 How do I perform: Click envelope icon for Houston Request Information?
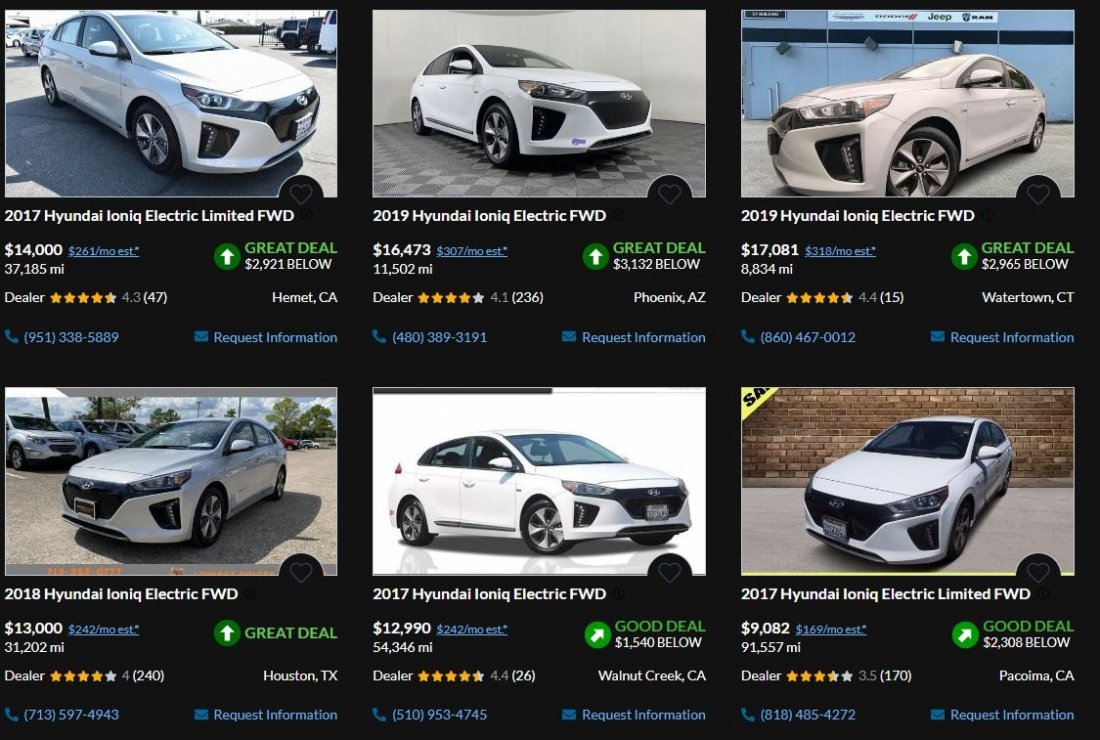click(201, 714)
